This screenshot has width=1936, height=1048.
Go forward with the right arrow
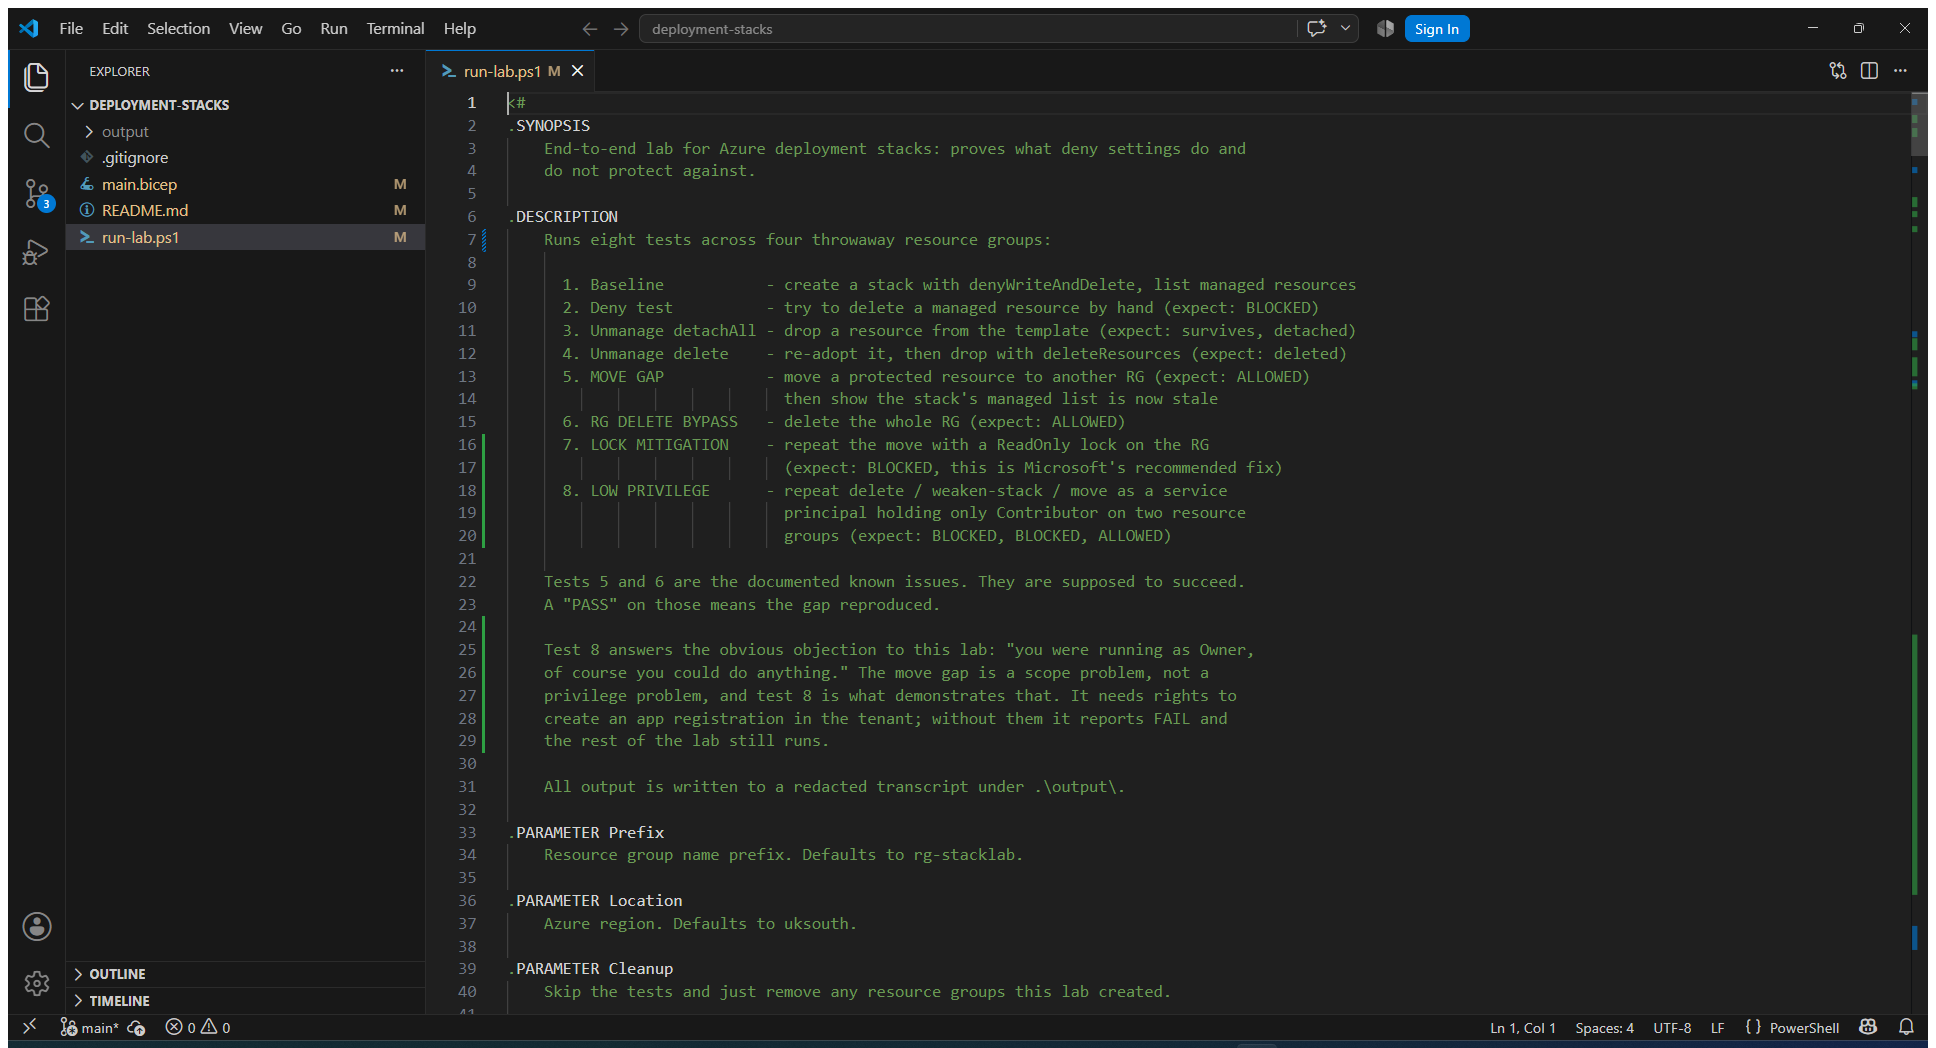621,29
